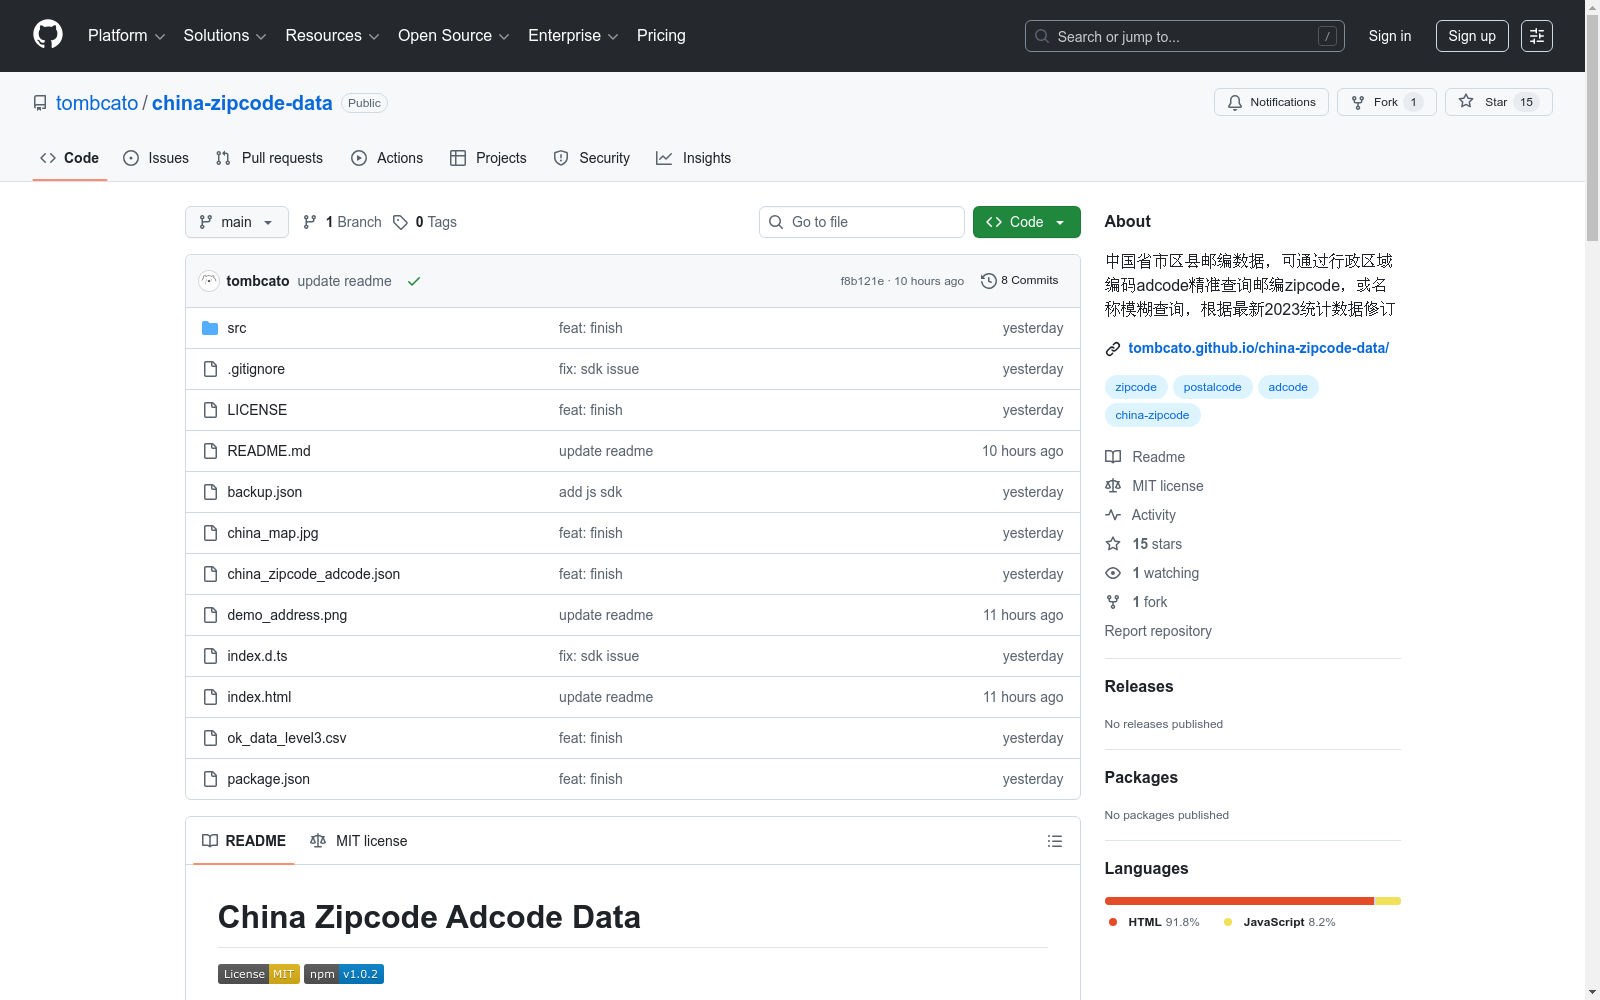Open the china_zipcode_adcode.json file
This screenshot has height=1000, width=1600.
313,574
